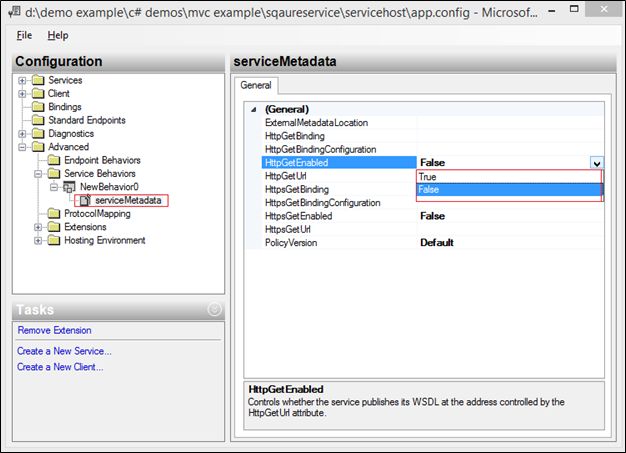Click the Advanced folder icon
The width and height of the screenshot is (626, 453).
pos(38,147)
